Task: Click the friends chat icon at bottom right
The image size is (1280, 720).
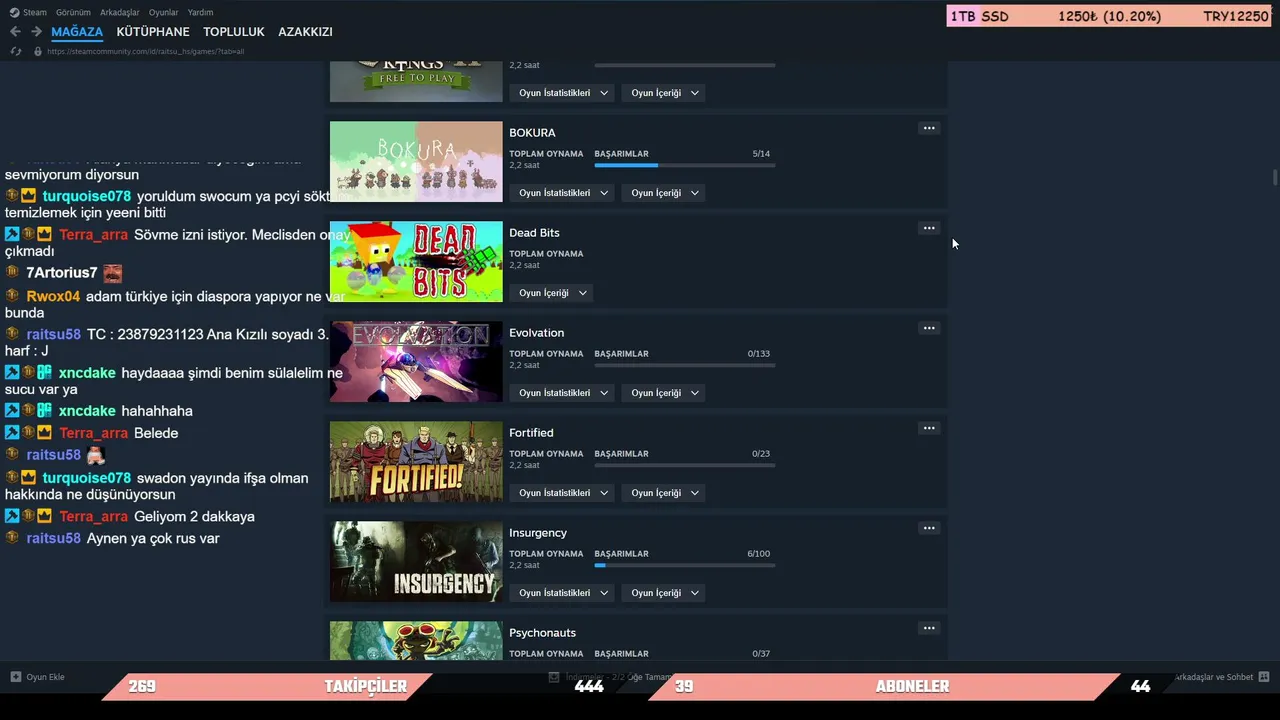Action: (1264, 677)
